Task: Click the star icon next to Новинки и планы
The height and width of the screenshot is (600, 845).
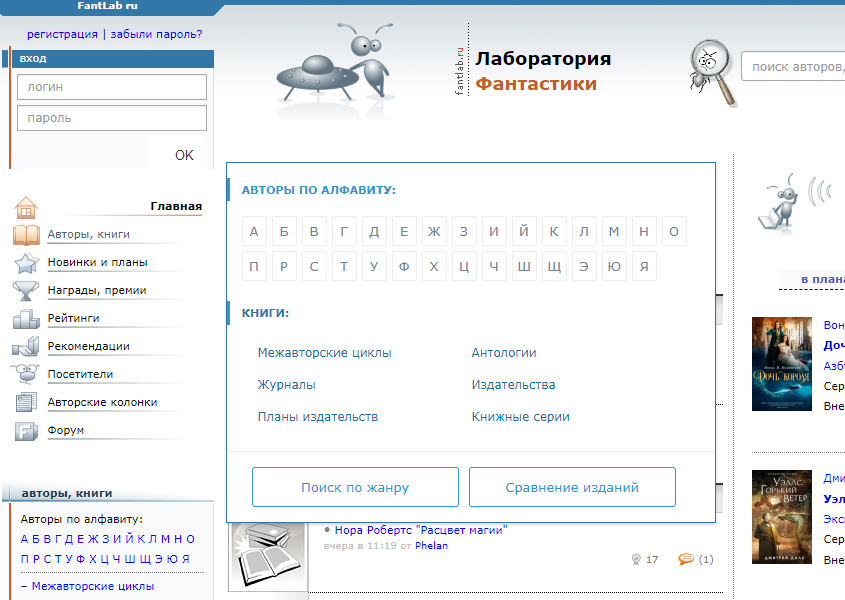Action: (26, 263)
